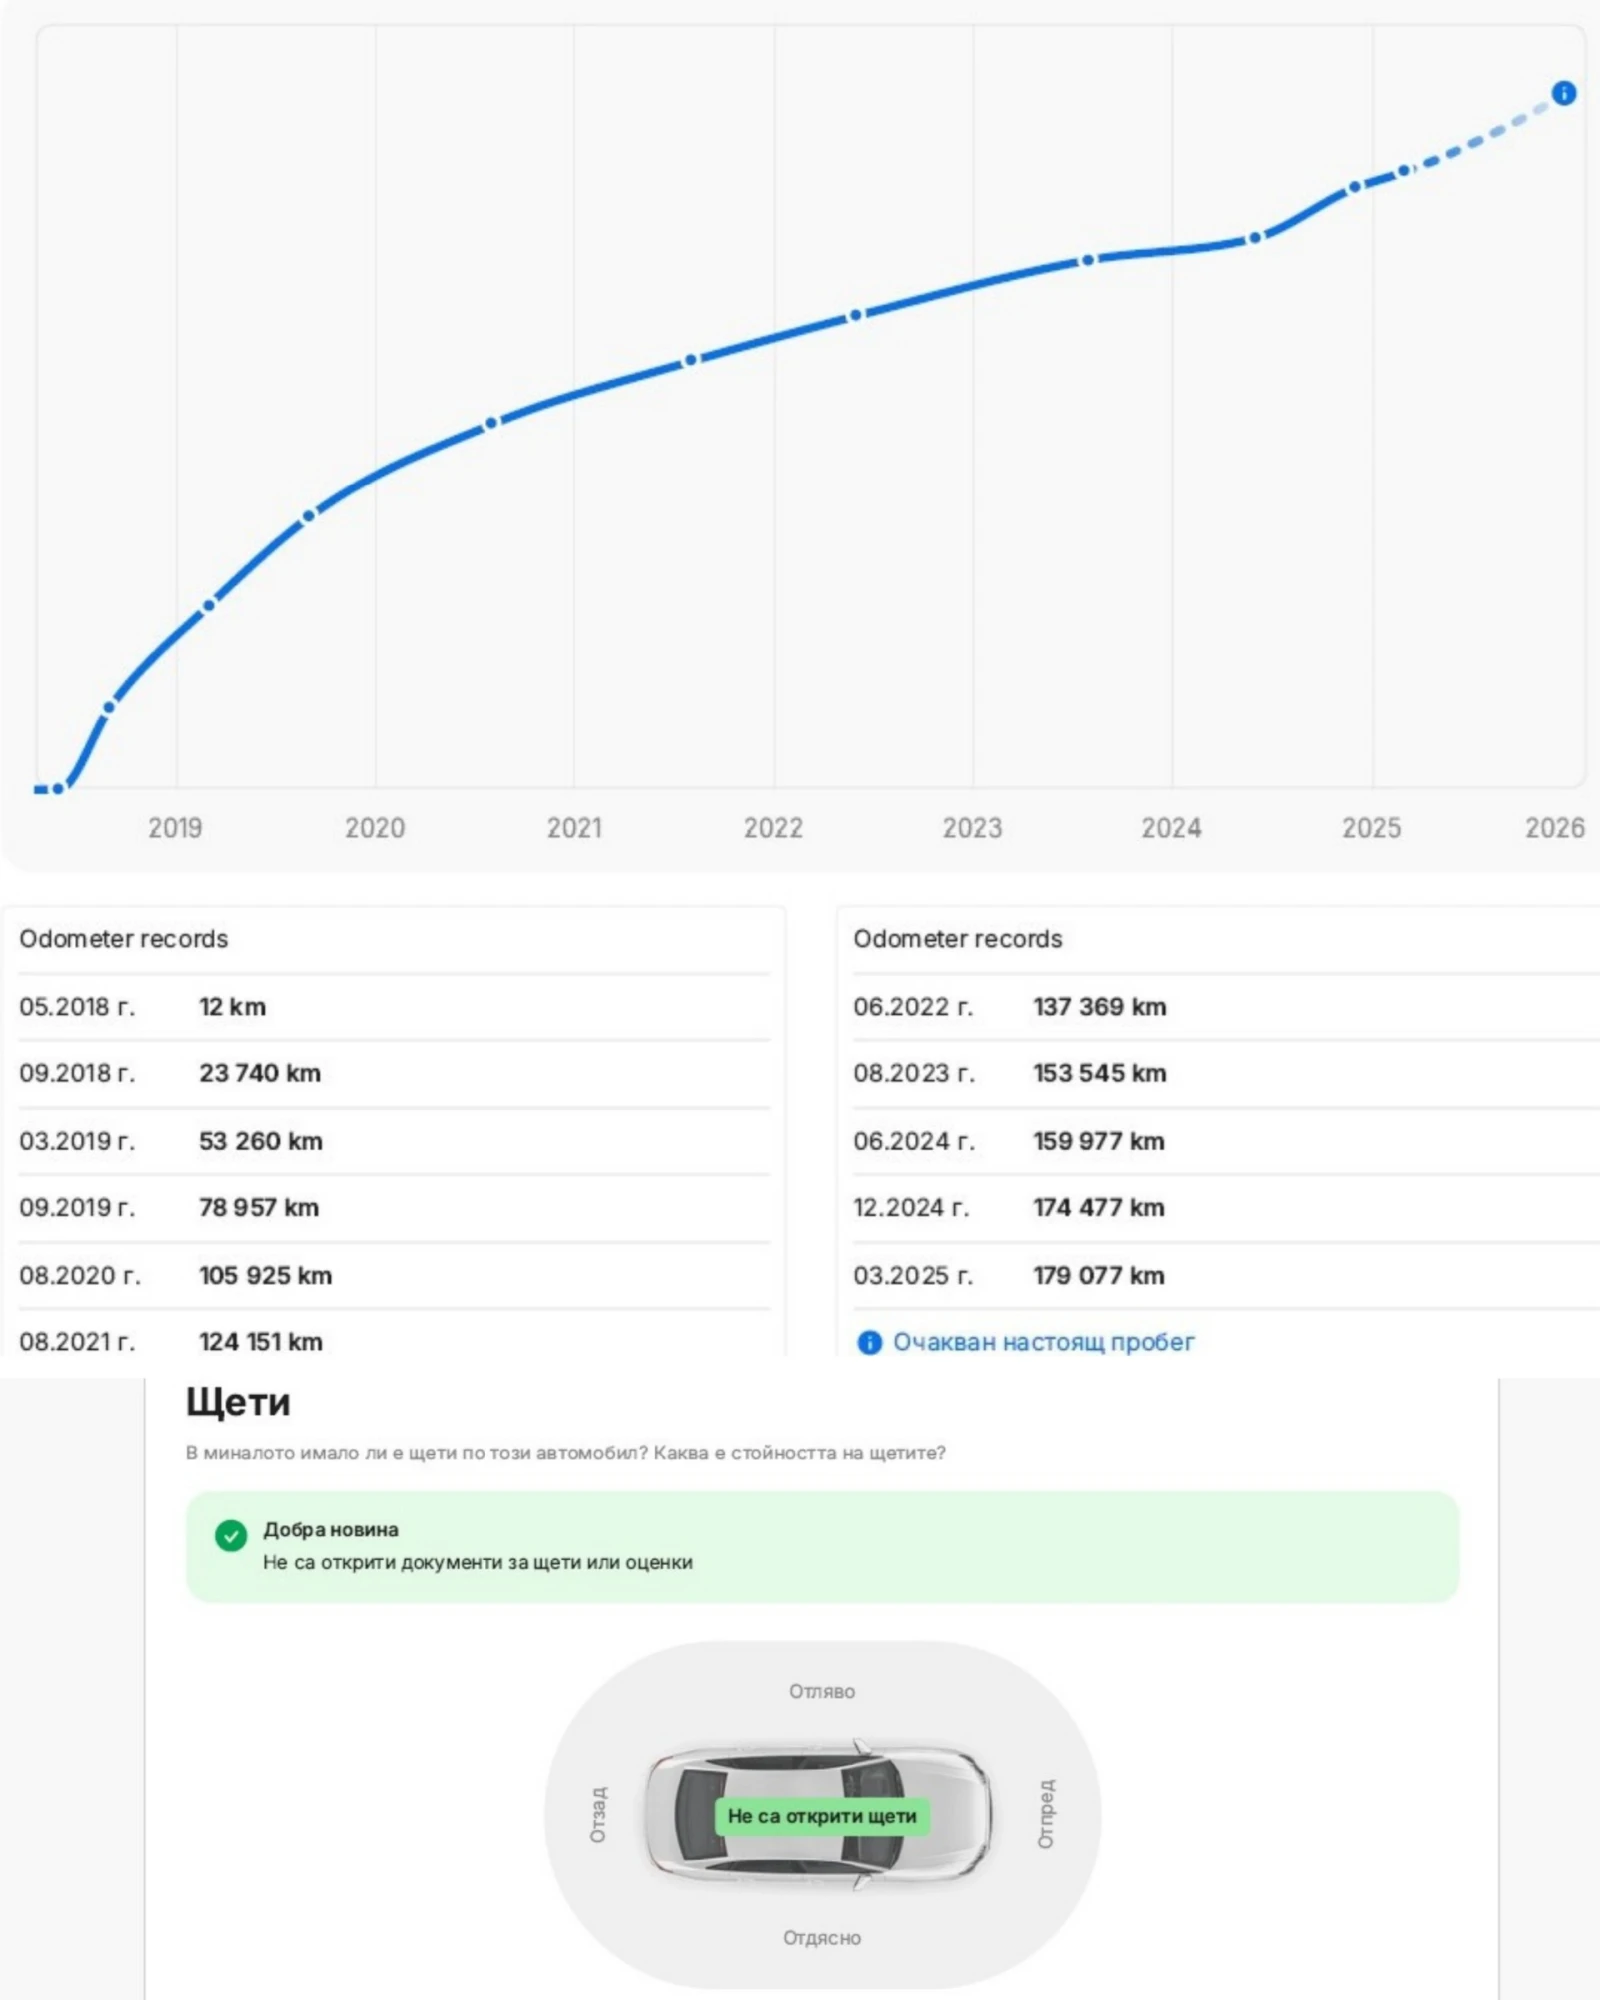Click the 09.2018 graph data point
Image resolution: width=1600 pixels, height=2000 pixels.
109,707
